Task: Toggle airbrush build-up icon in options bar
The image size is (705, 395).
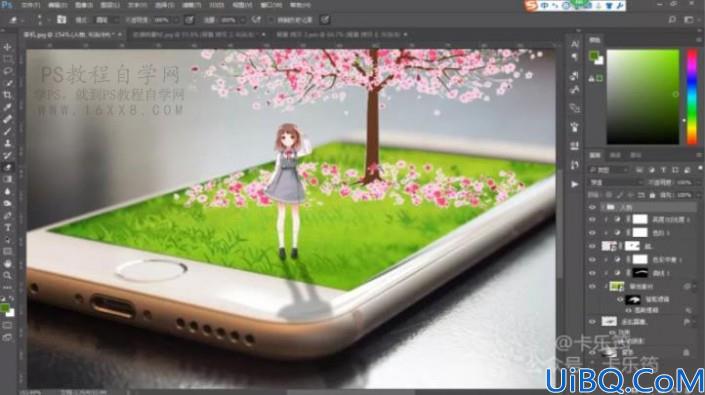Action: (x=256, y=20)
